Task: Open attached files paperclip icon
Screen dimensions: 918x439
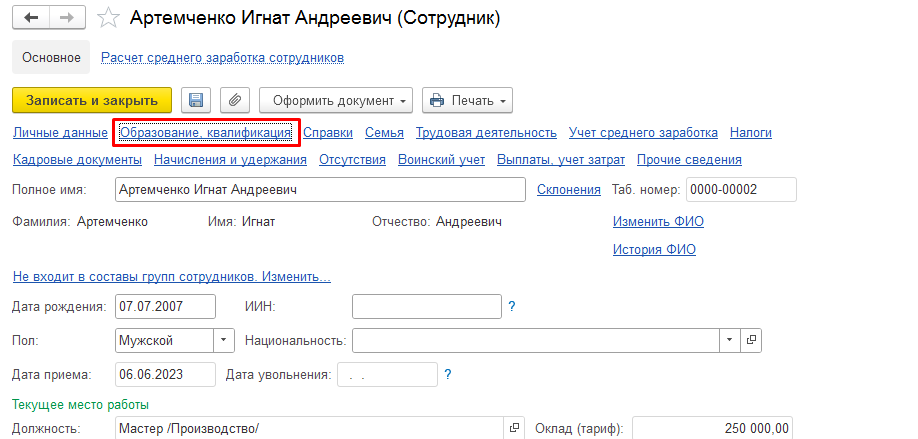Action: 233,100
